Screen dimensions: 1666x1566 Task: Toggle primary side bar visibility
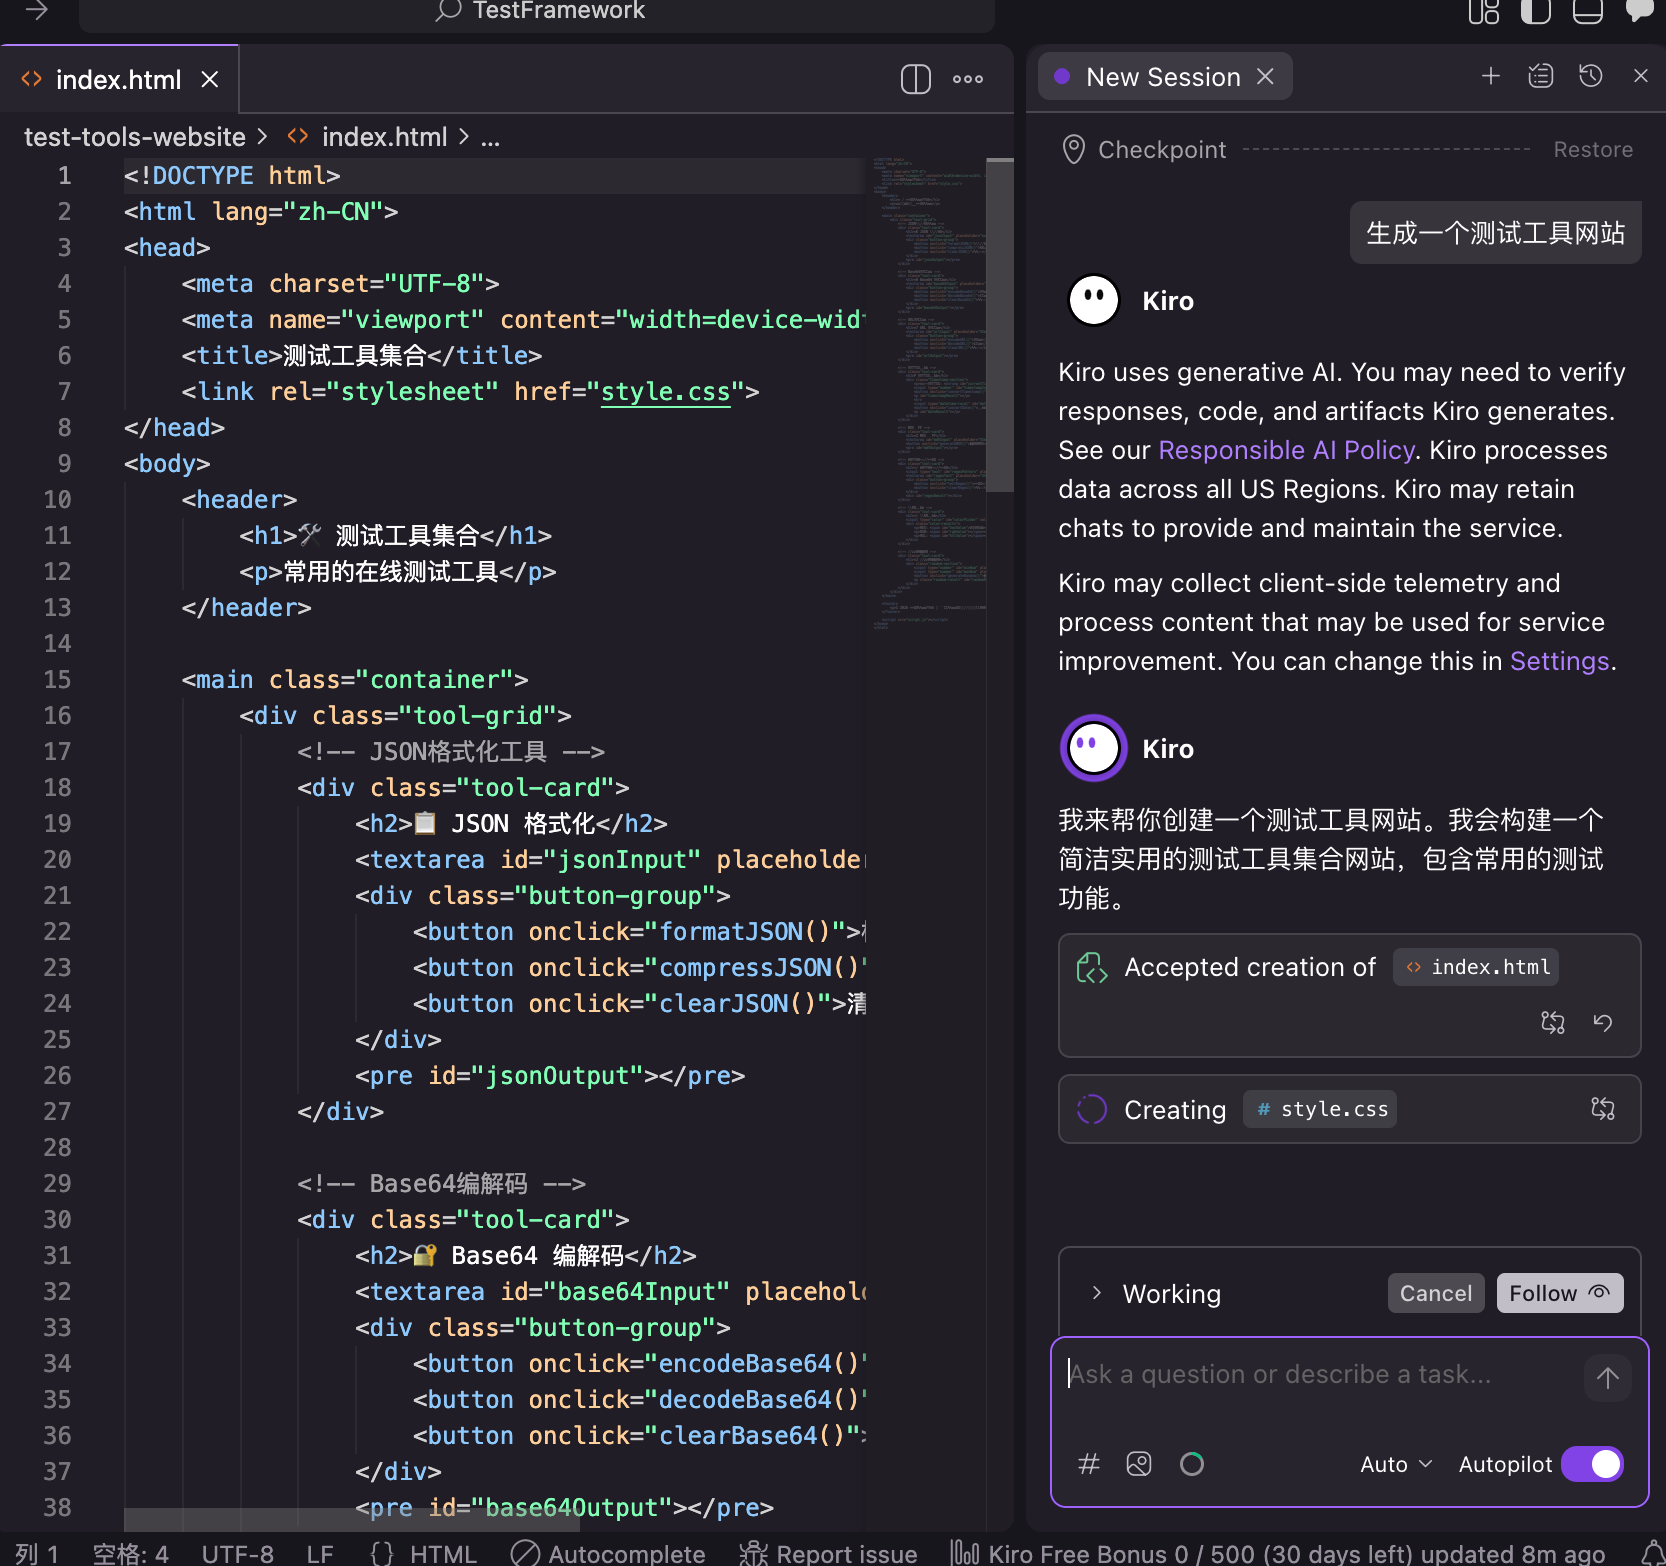click(1535, 11)
